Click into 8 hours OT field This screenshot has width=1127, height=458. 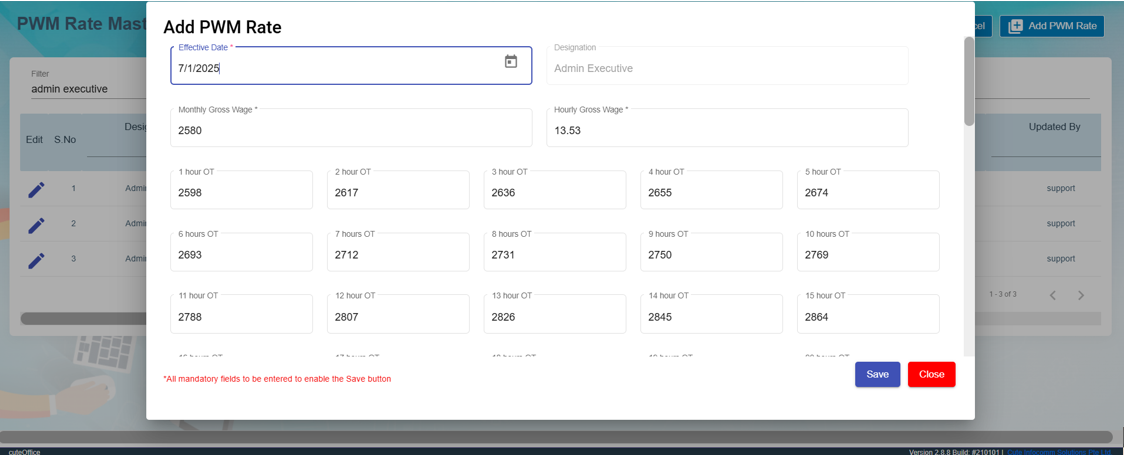(x=554, y=255)
